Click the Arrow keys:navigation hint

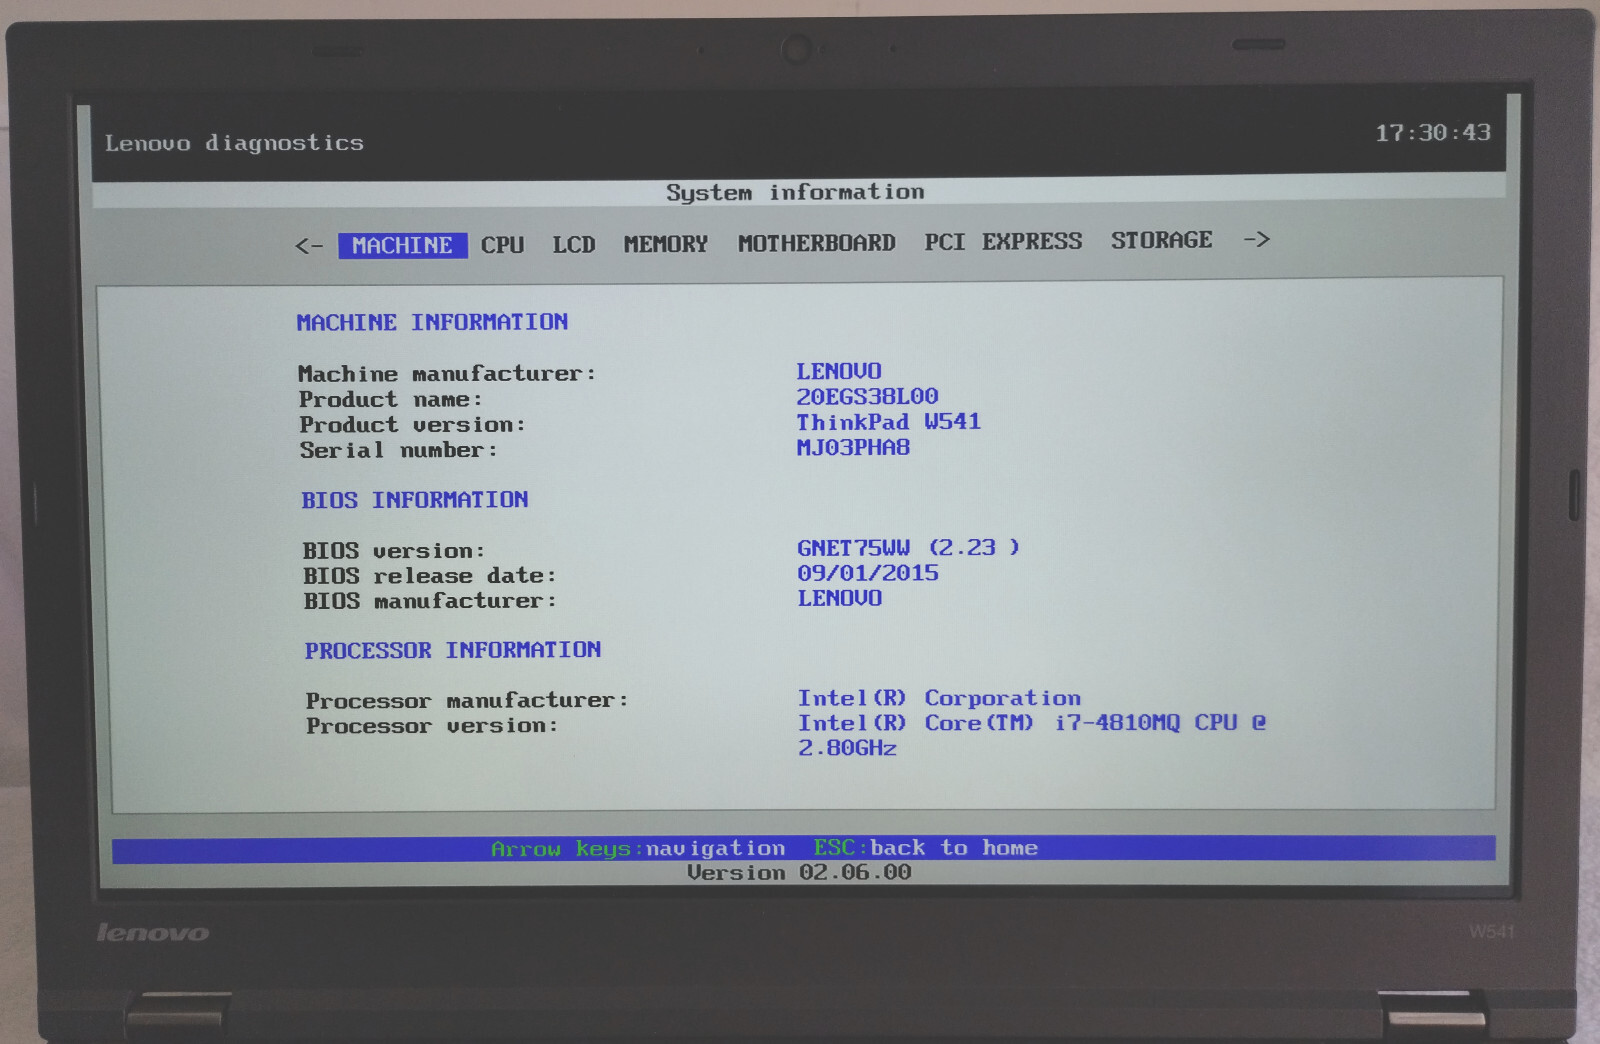(638, 848)
